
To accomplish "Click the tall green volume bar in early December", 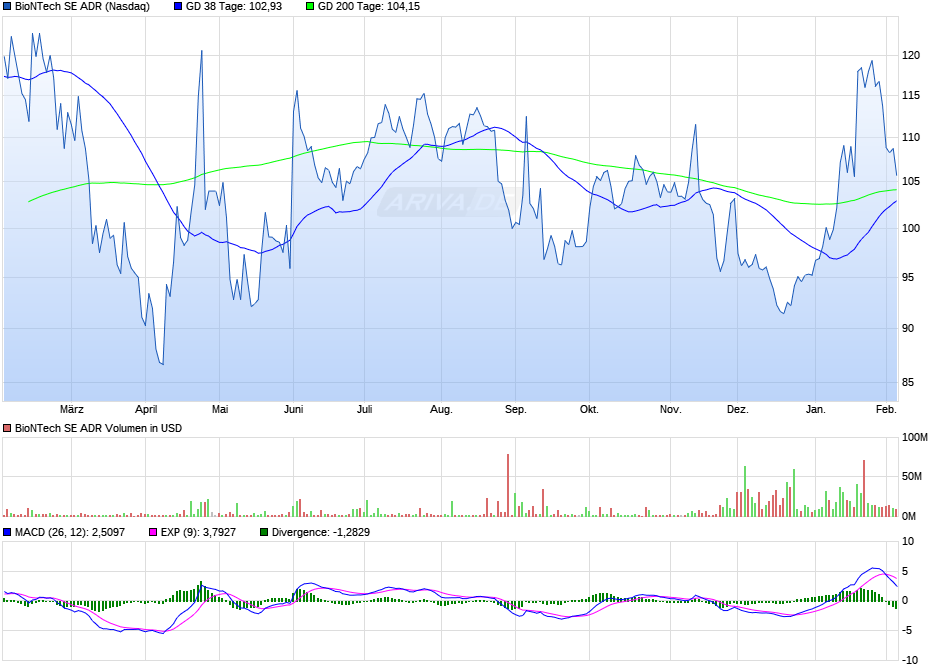I will 745,491.
